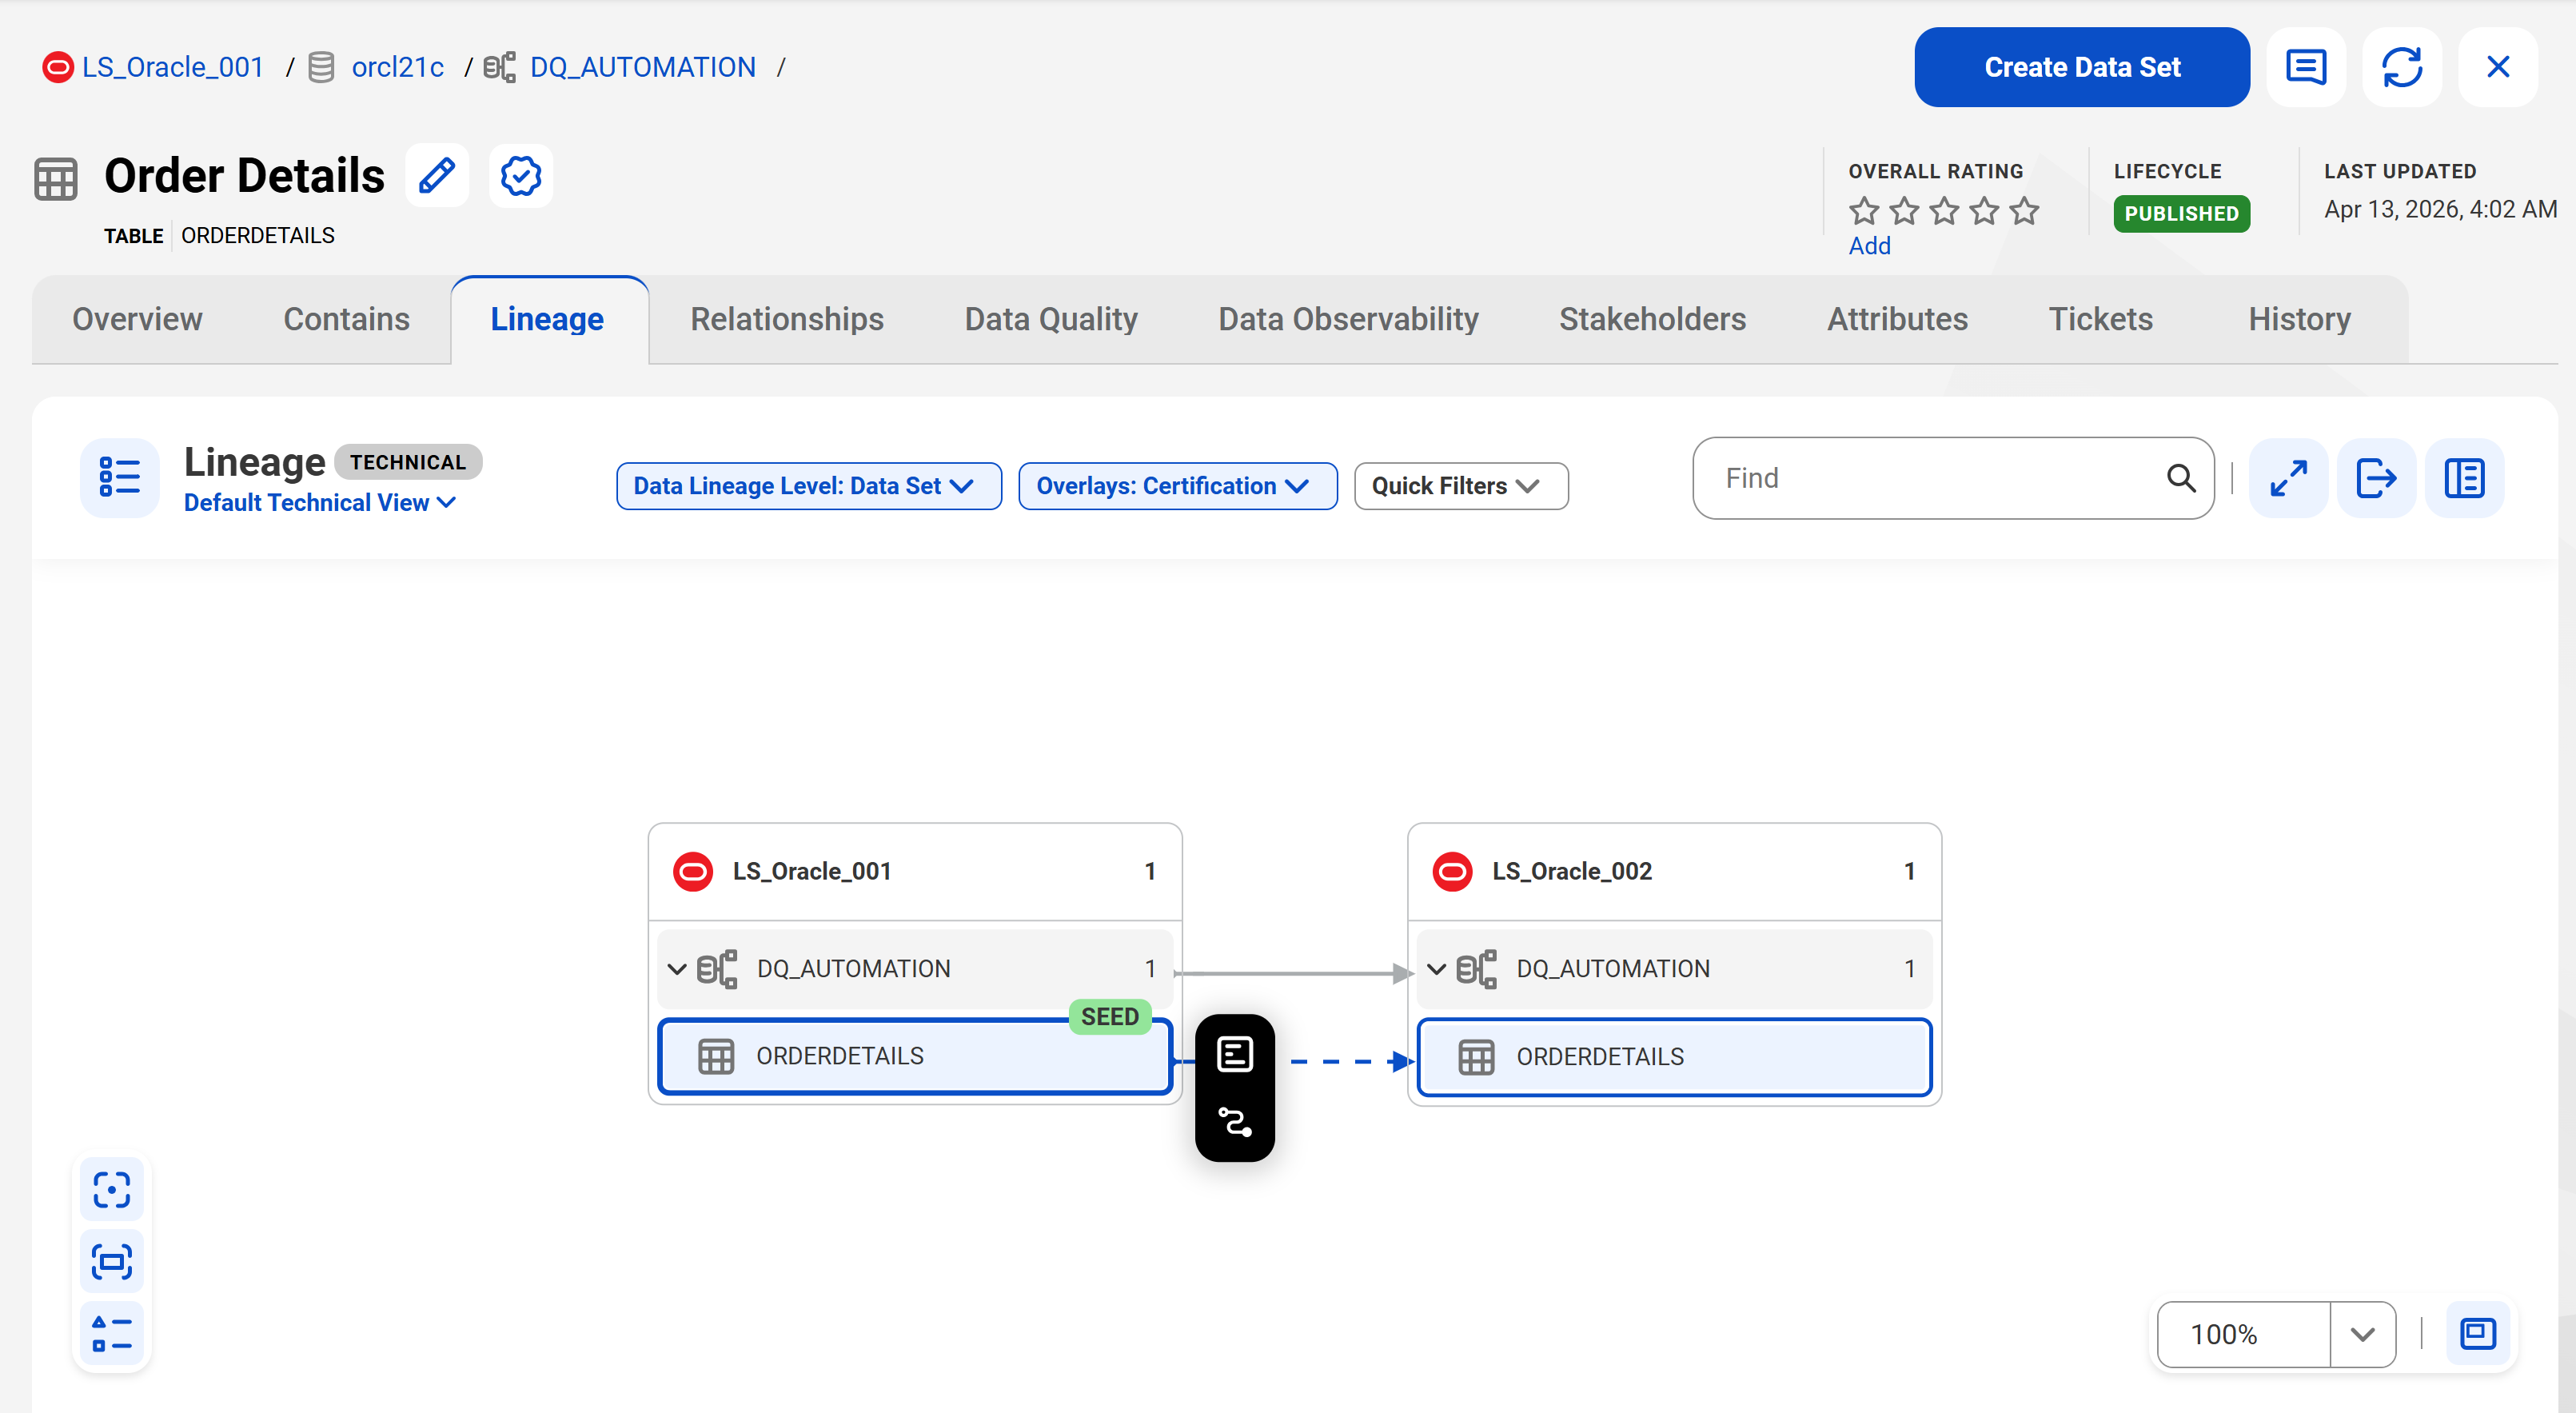The width and height of the screenshot is (2576, 1413).
Task: Open the Data Lineage Level dropdown
Action: click(x=808, y=486)
